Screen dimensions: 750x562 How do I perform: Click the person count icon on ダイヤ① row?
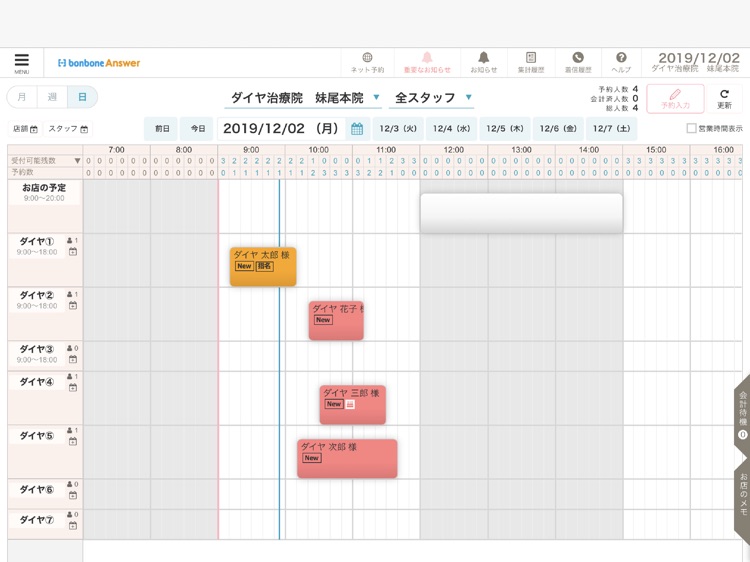tap(72, 241)
